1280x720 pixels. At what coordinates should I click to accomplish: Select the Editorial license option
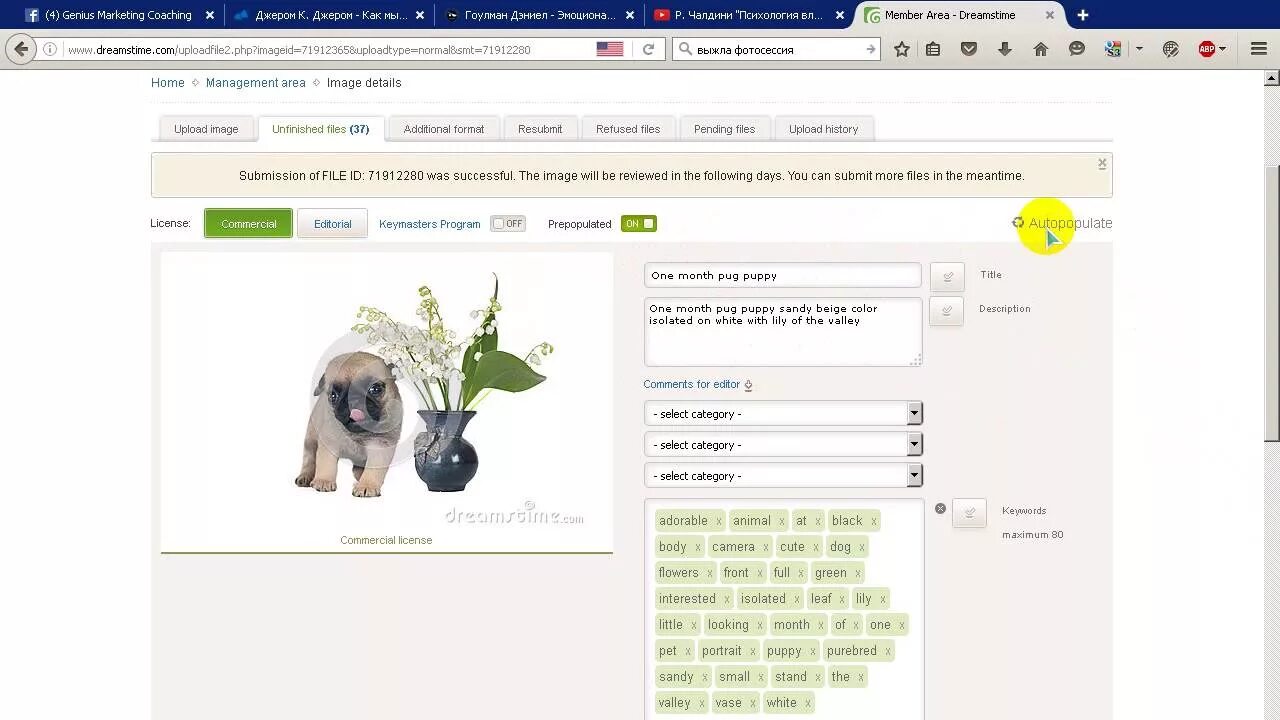pos(332,223)
